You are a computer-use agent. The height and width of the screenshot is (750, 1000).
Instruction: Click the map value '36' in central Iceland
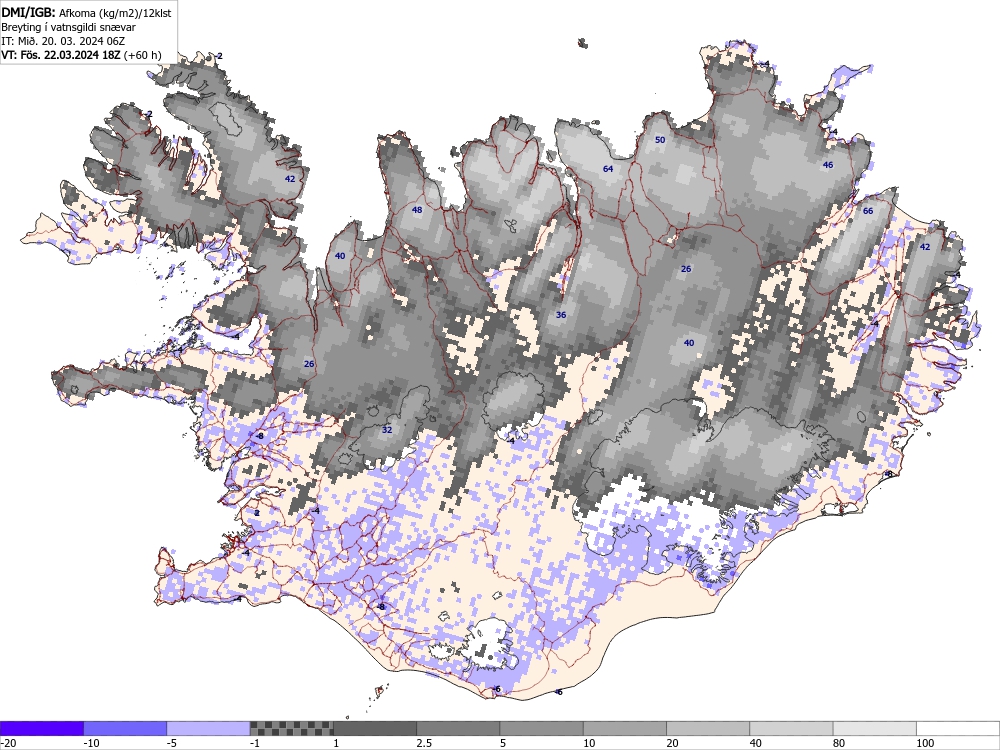(x=561, y=315)
